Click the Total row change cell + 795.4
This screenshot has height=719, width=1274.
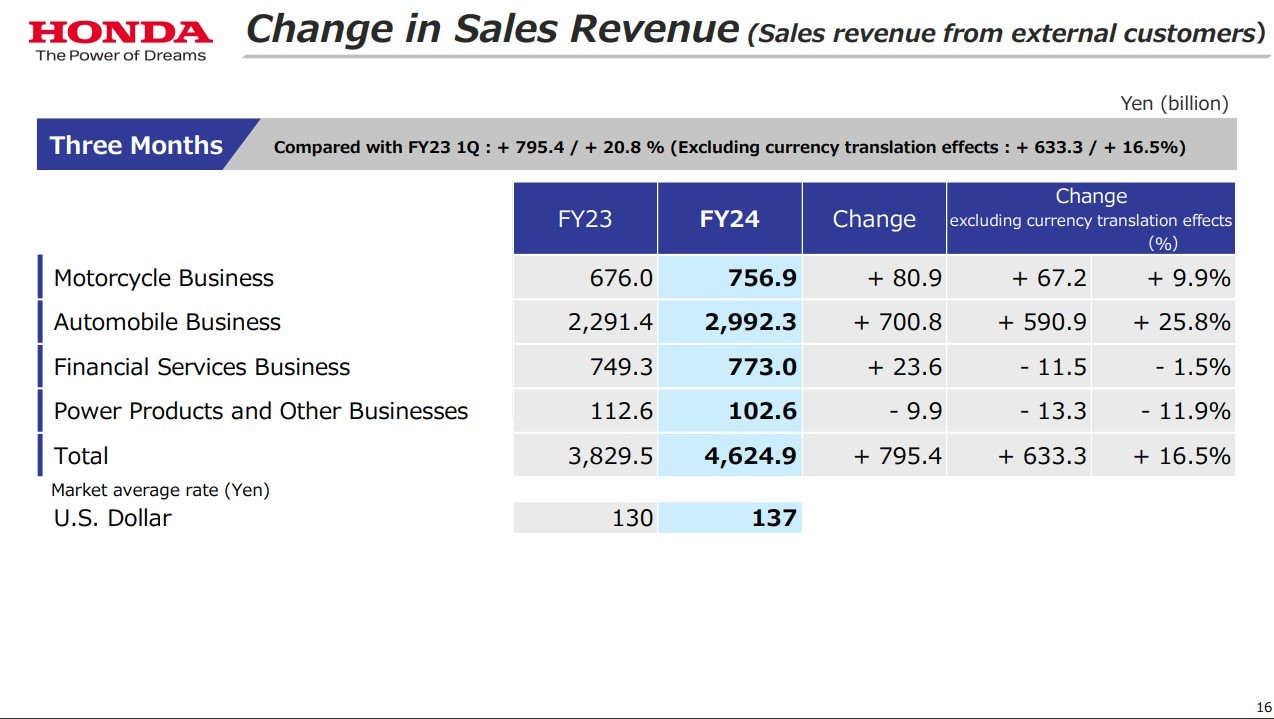tap(898, 456)
